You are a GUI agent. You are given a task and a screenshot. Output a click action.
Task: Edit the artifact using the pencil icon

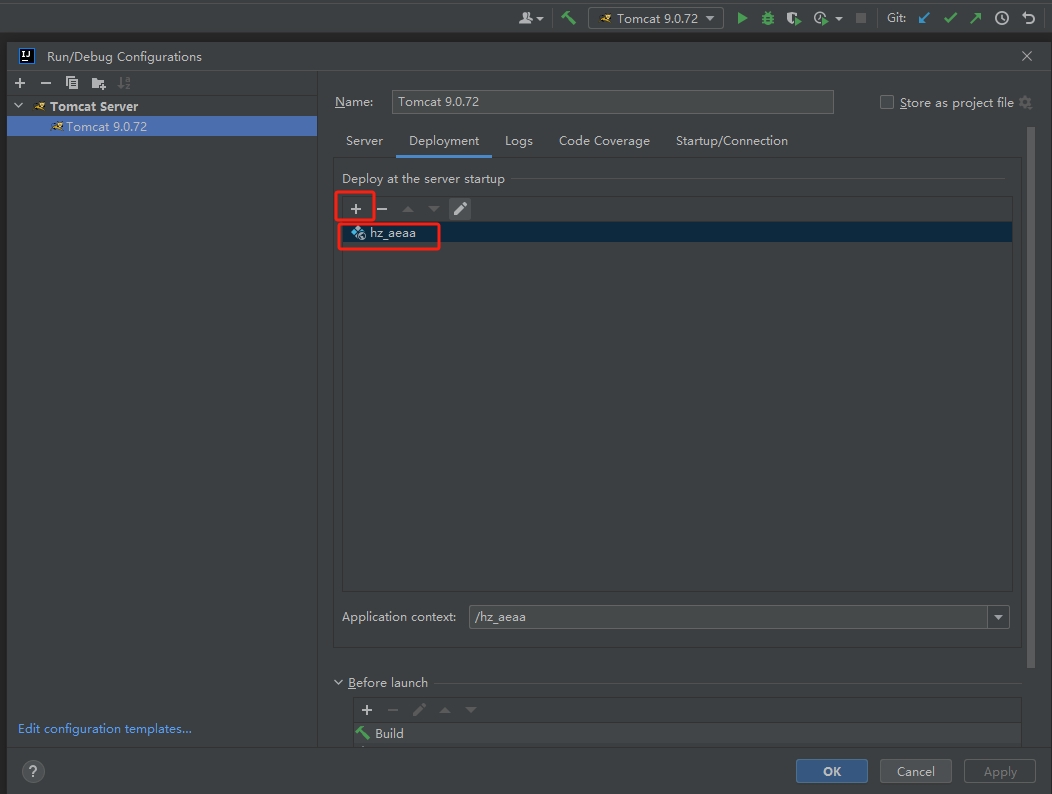click(460, 209)
